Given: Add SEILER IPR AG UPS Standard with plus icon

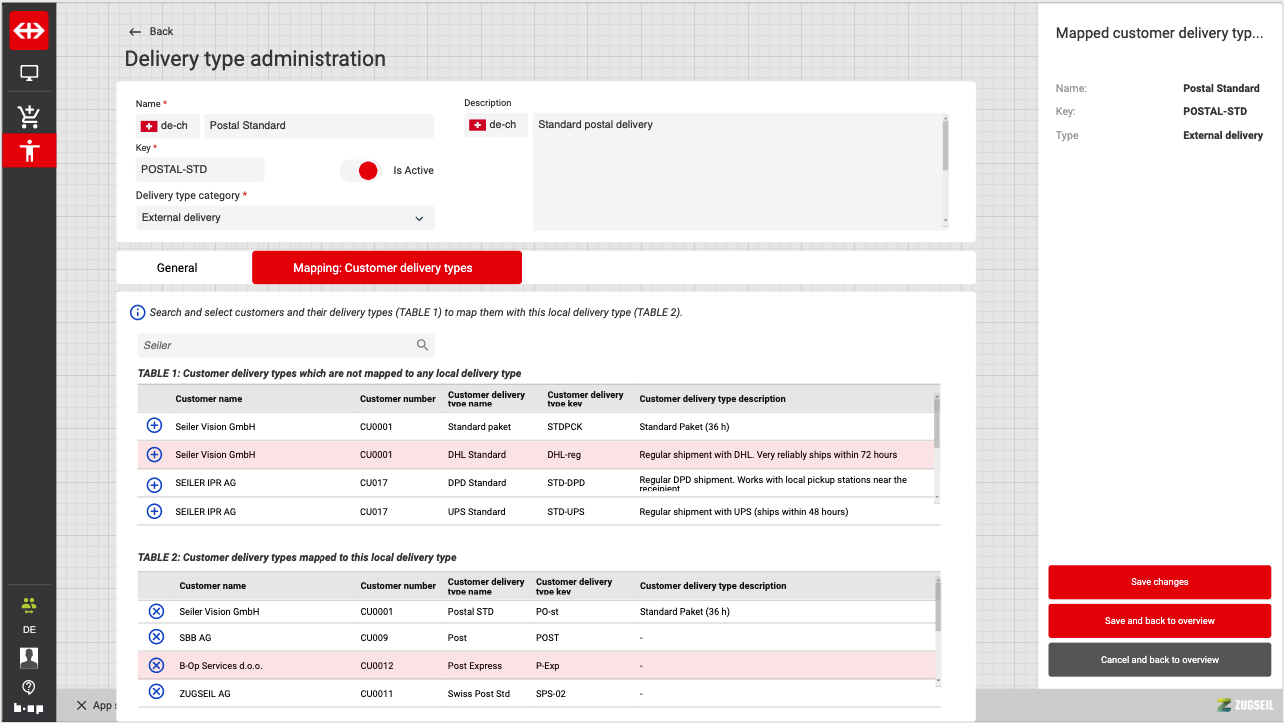Looking at the screenshot, I should (154, 511).
